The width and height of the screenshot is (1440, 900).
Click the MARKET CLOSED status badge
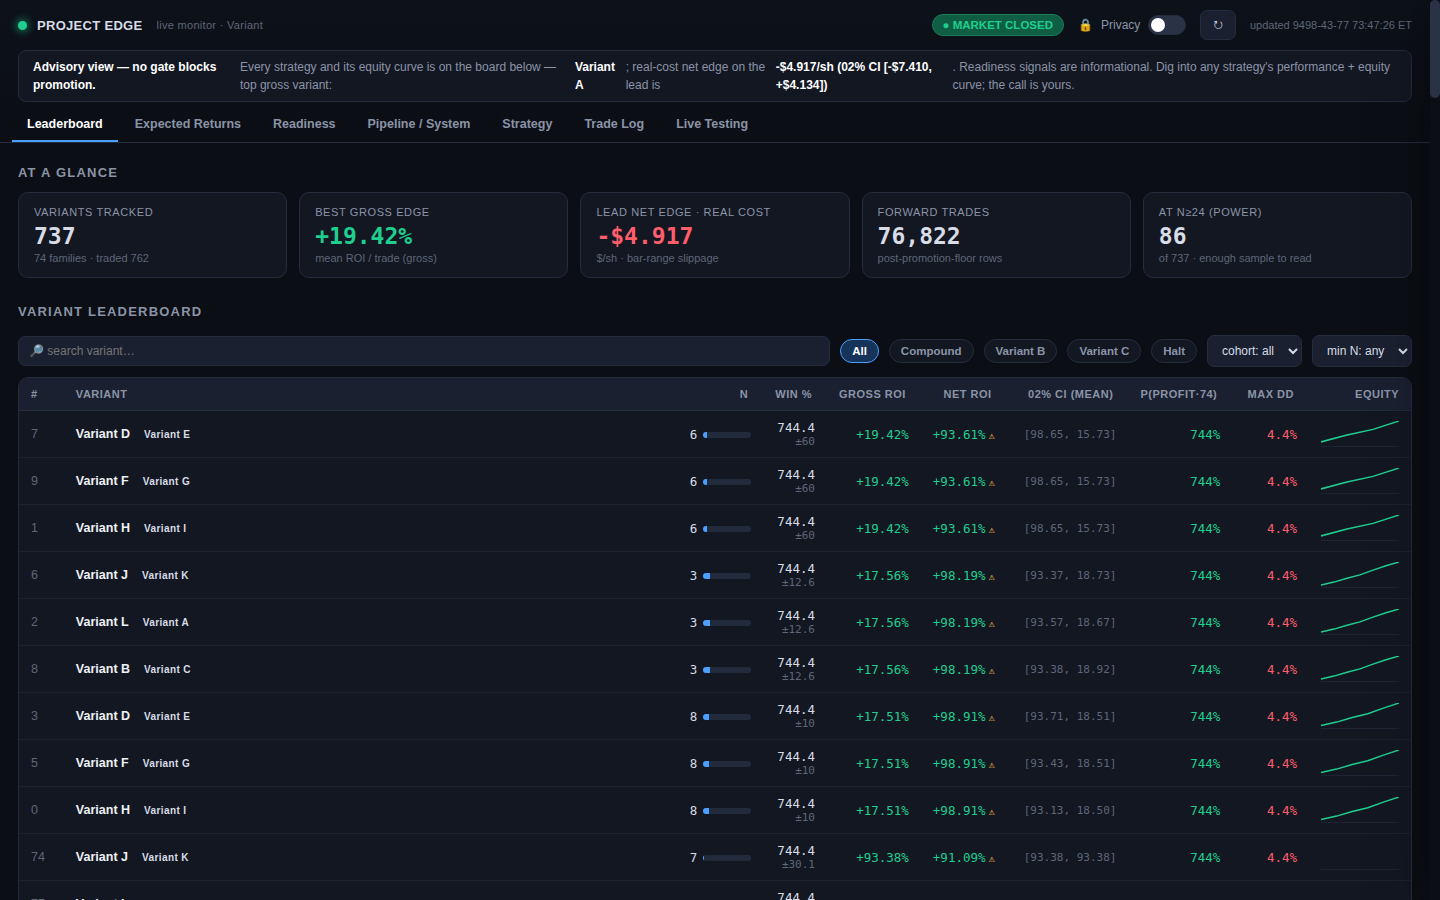[997, 25]
